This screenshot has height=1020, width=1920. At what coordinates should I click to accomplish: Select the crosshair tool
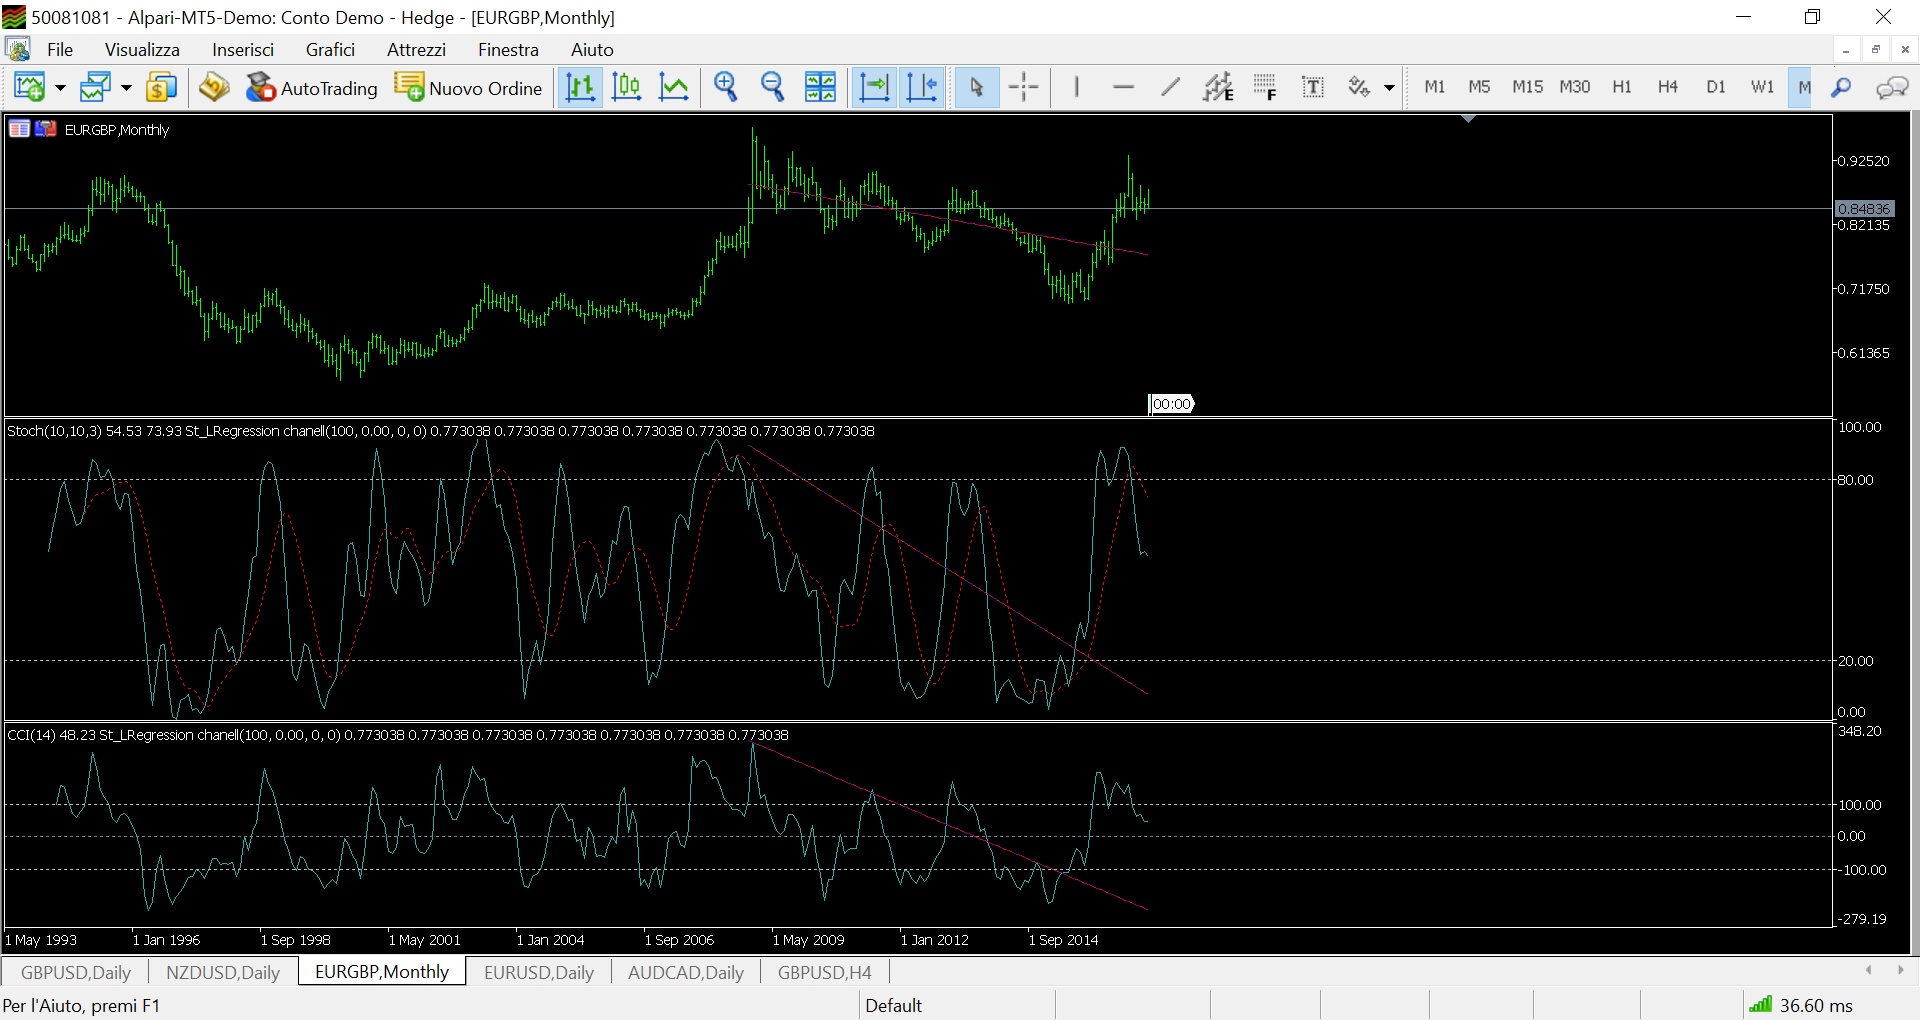[1023, 88]
